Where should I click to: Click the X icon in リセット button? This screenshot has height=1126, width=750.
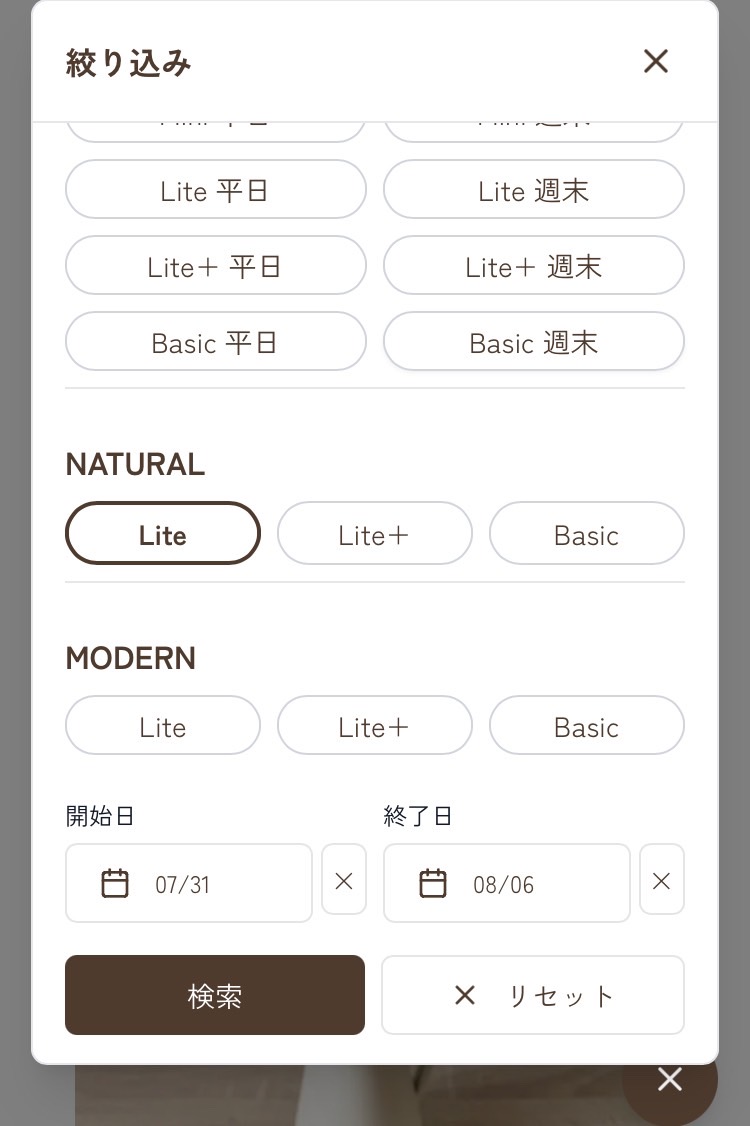465,995
